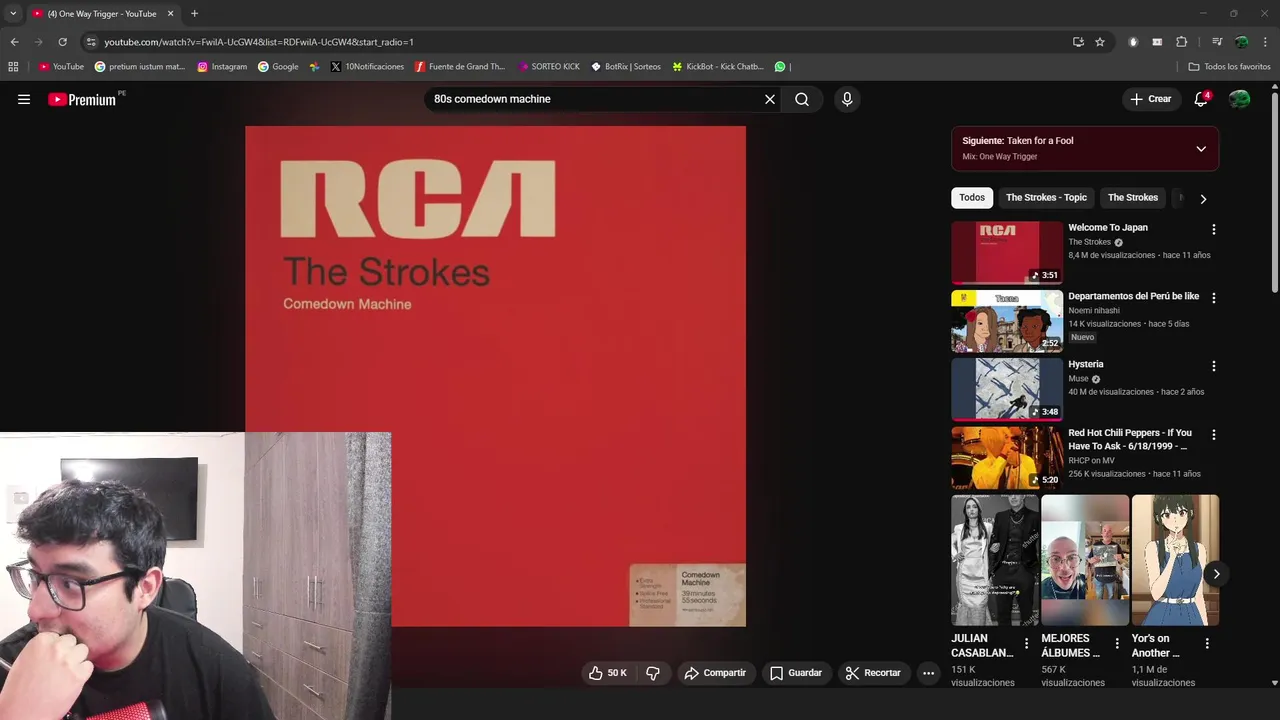The image size is (1280, 720).
Task: Open the Google bookmark
Action: pos(278,67)
